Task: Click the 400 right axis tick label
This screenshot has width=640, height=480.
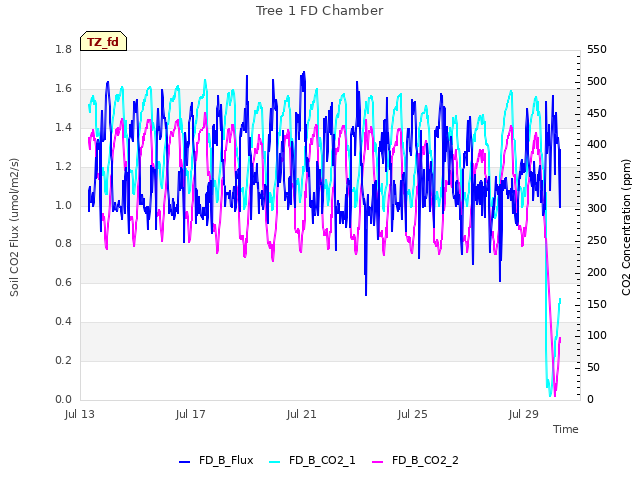Action: (597, 144)
